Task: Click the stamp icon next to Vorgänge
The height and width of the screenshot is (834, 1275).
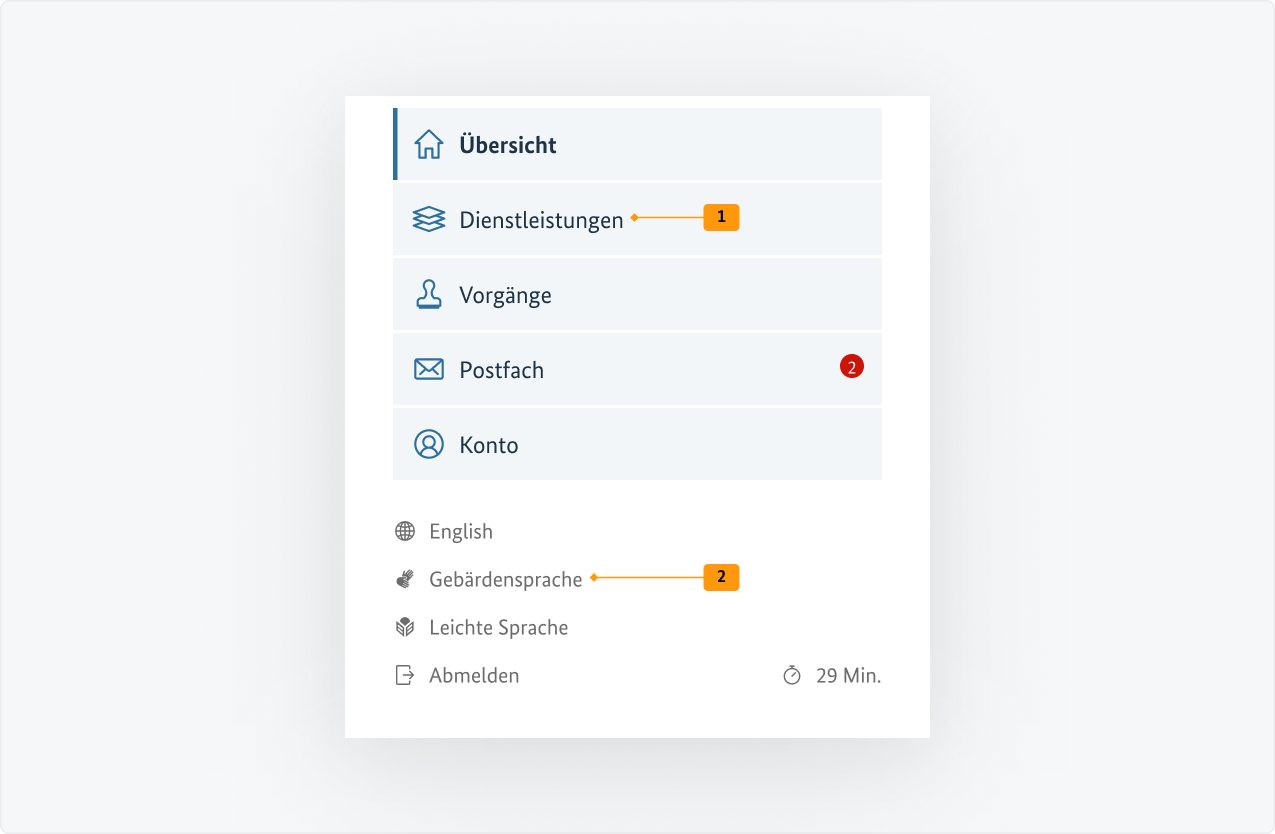Action: 429,294
